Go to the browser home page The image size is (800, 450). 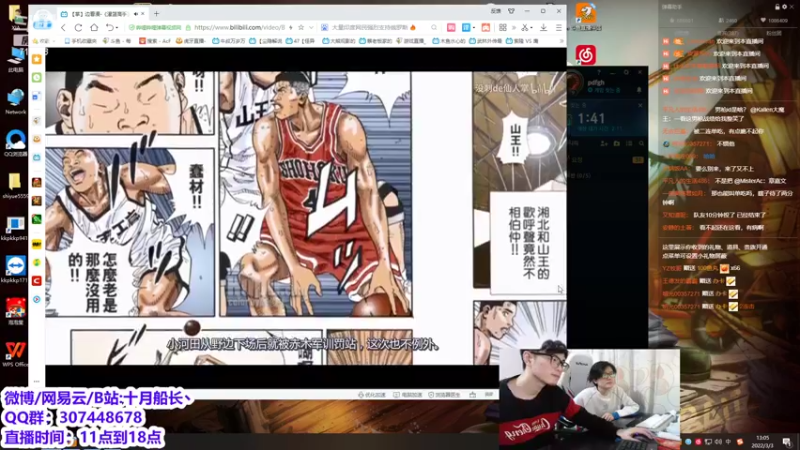click(x=94, y=28)
